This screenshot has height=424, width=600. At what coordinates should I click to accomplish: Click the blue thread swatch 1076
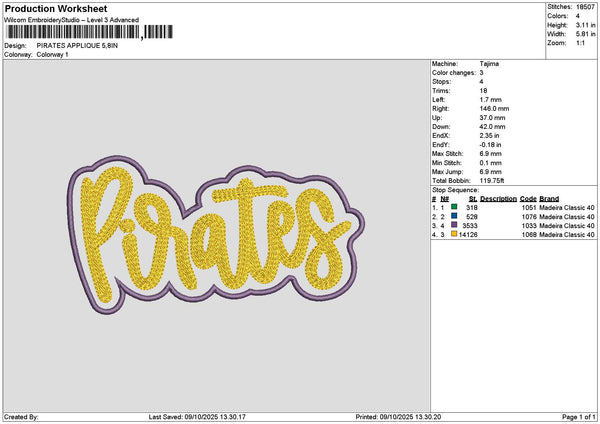coord(454,216)
